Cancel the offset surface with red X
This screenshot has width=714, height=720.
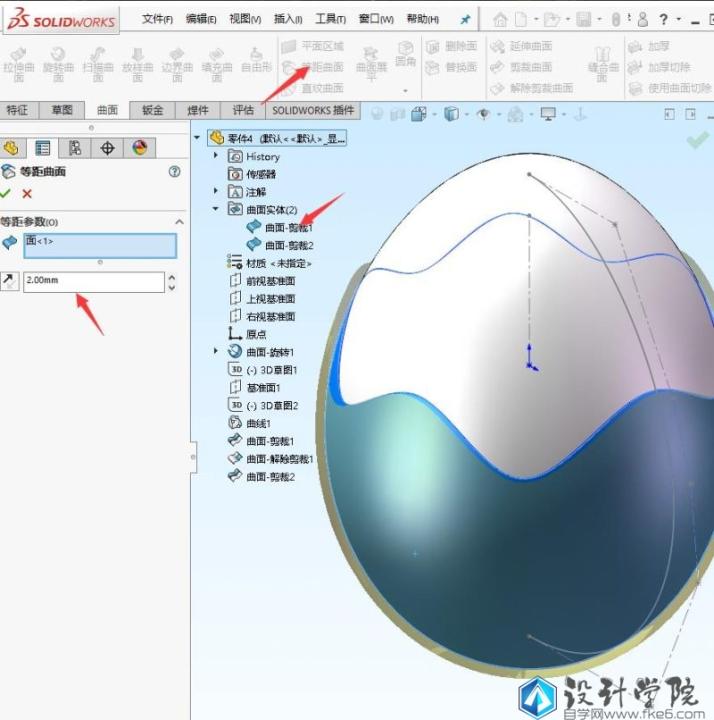pyautogui.click(x=27, y=193)
